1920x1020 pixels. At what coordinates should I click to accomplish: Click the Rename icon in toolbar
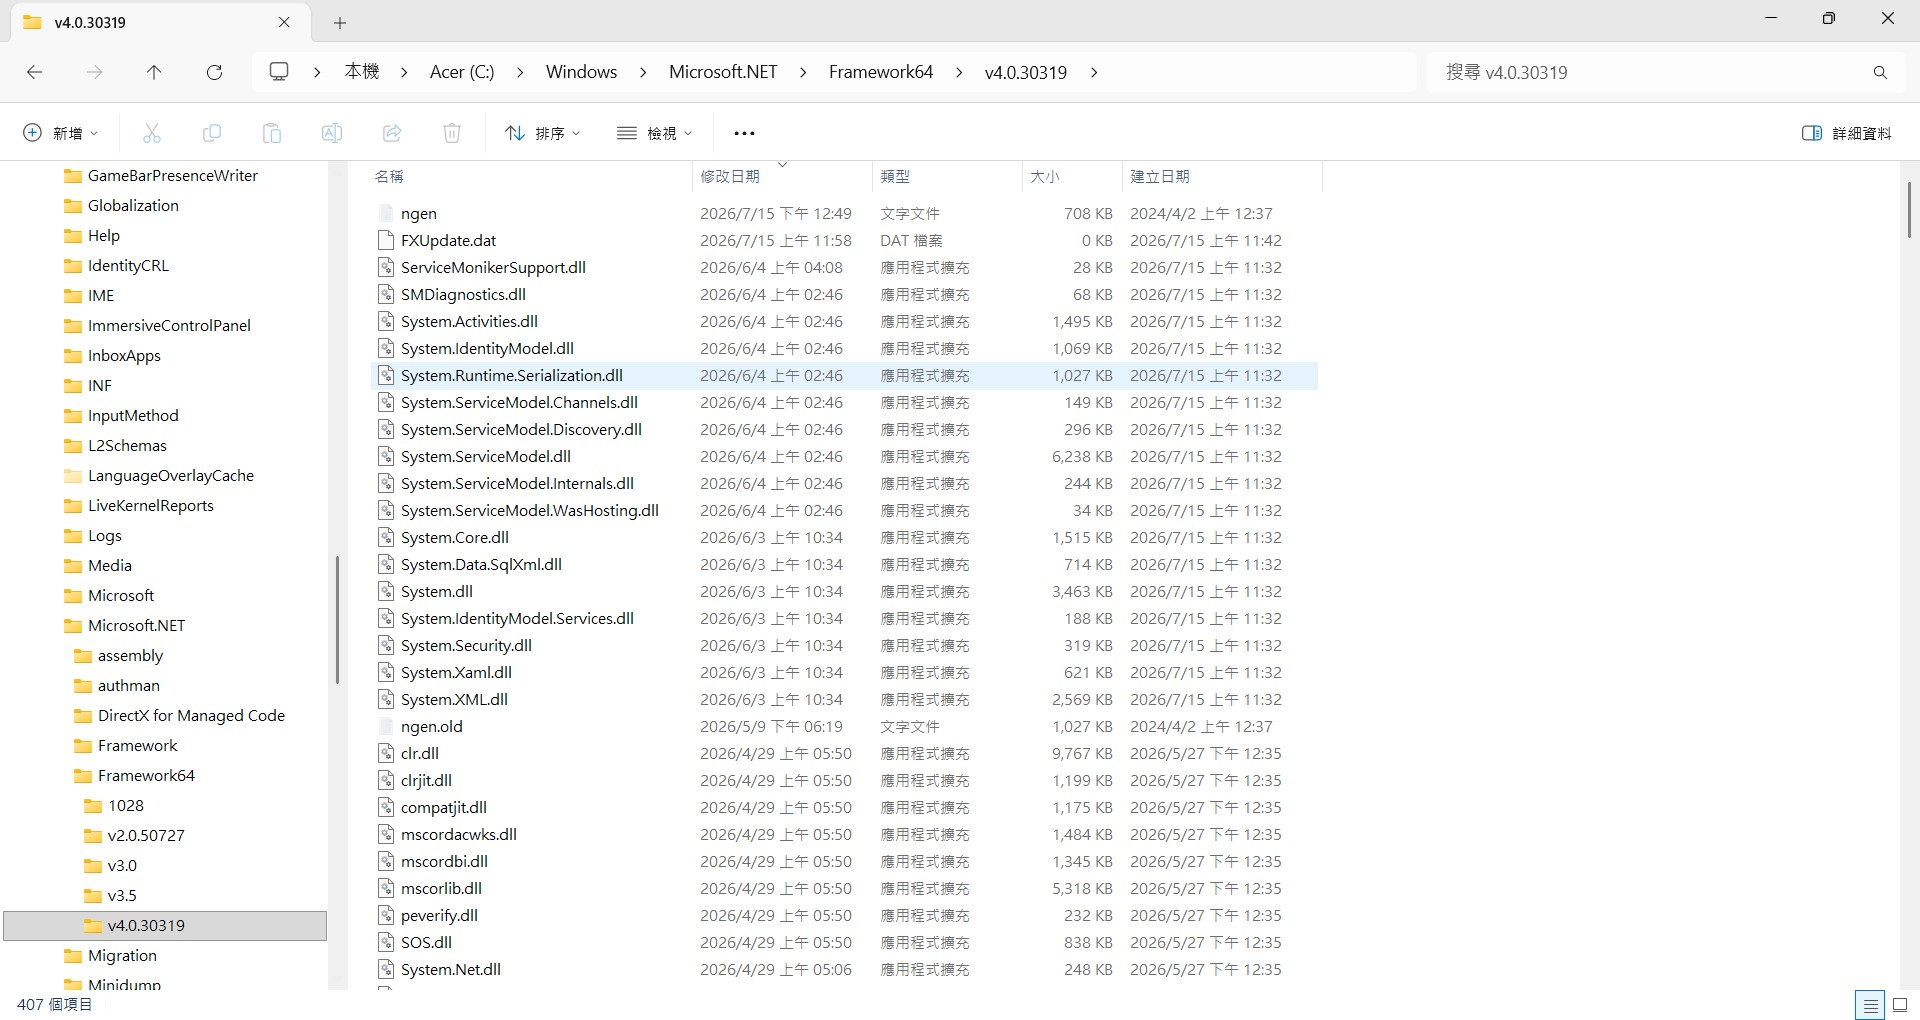click(x=332, y=133)
